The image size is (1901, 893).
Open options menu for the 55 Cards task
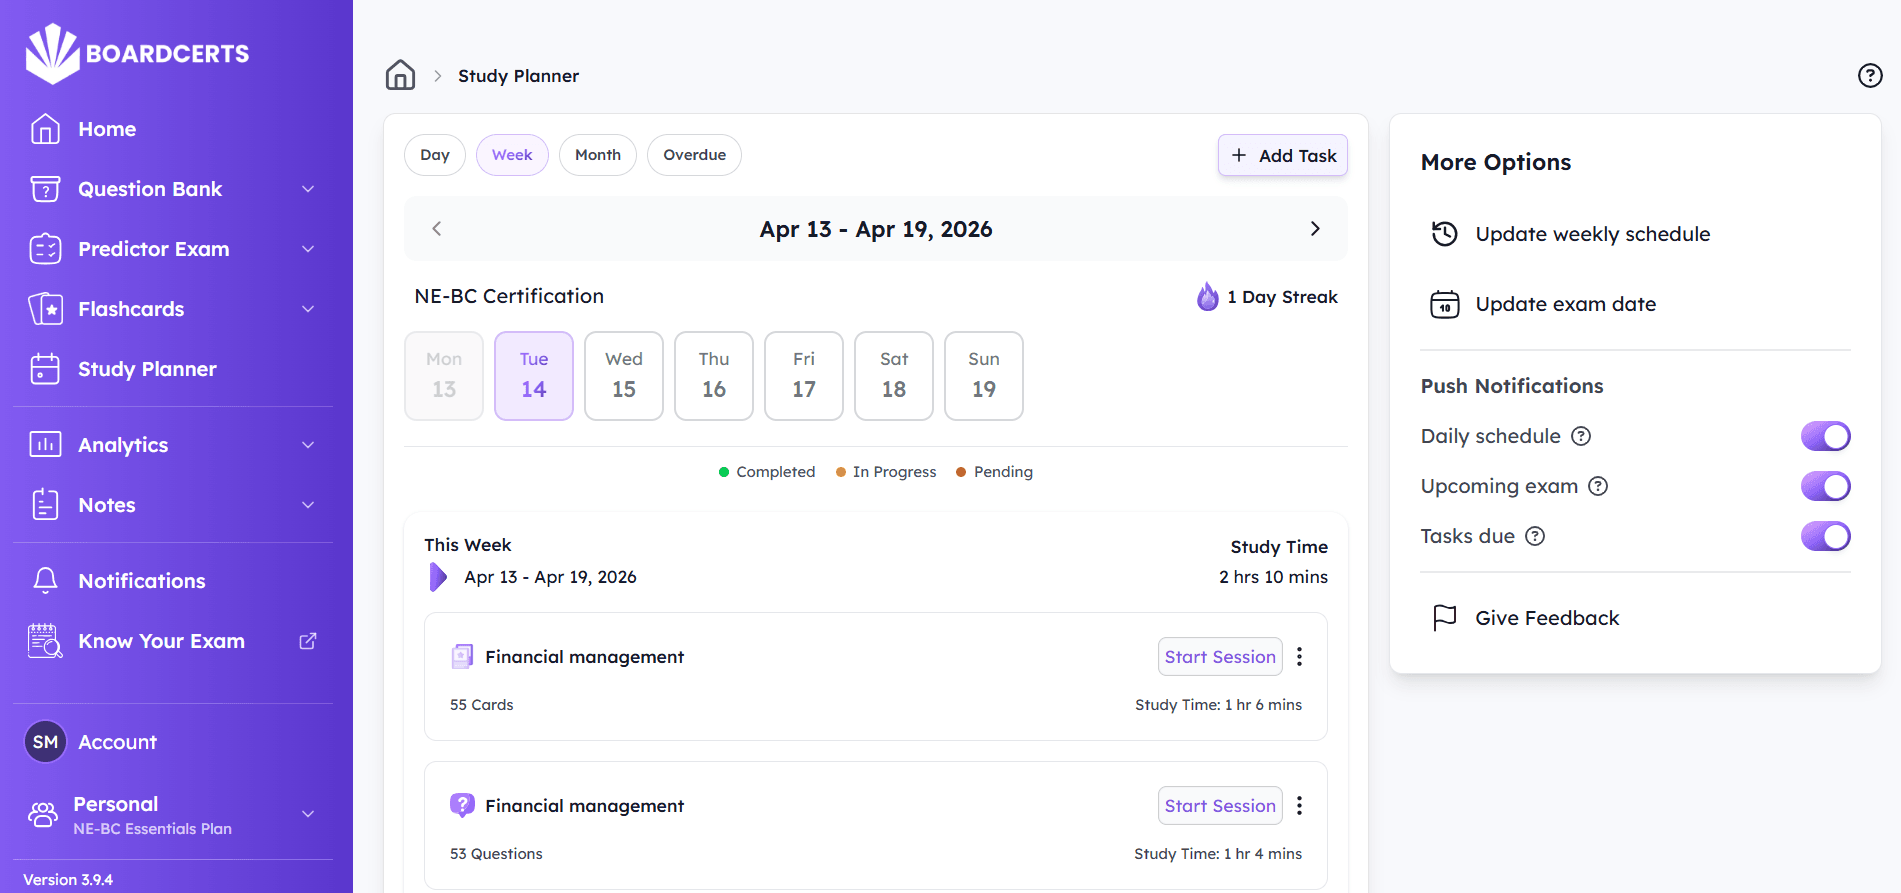1299,657
